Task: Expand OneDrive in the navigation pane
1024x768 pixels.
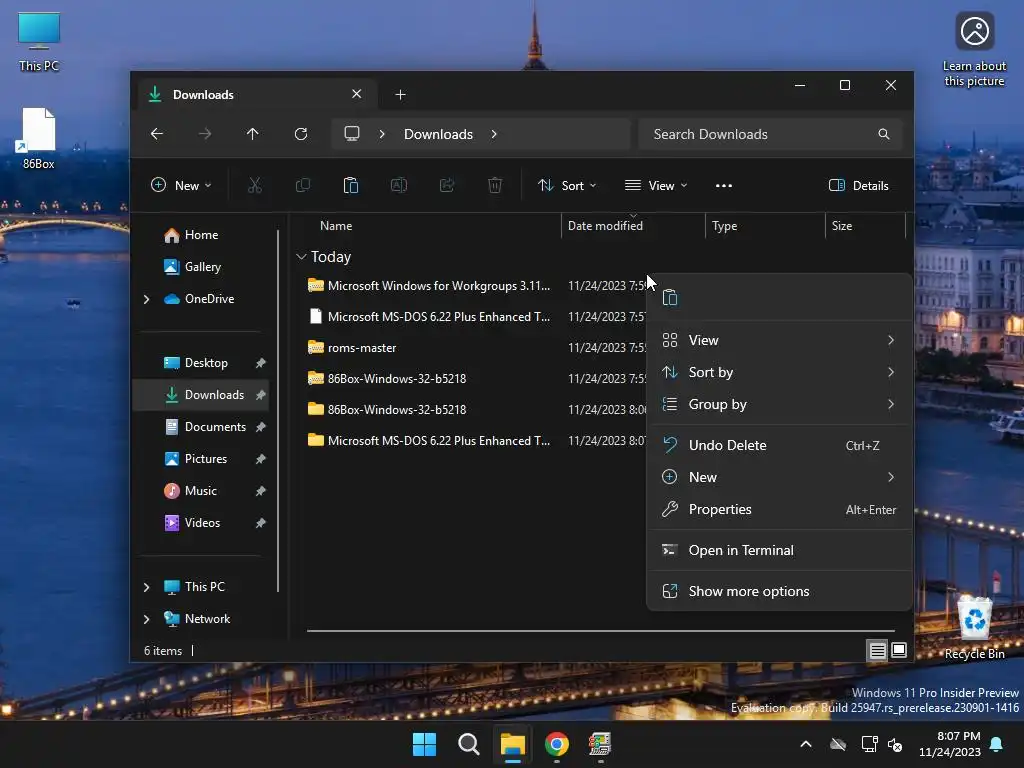Action: (146, 299)
